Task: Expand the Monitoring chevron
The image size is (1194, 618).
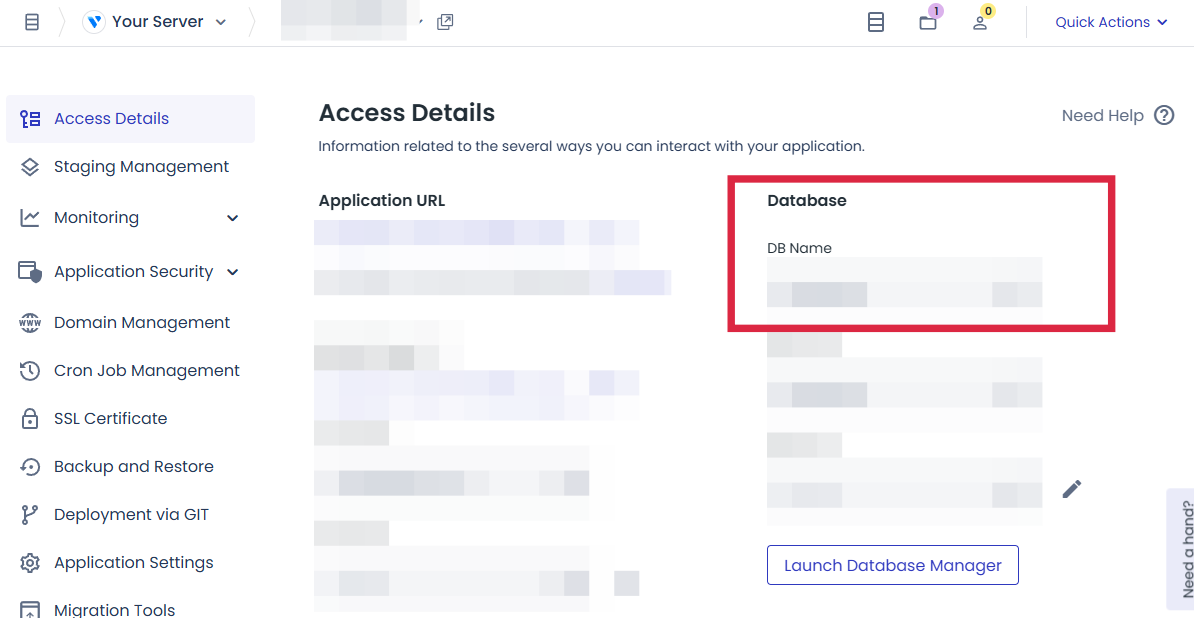Action: pyautogui.click(x=233, y=218)
